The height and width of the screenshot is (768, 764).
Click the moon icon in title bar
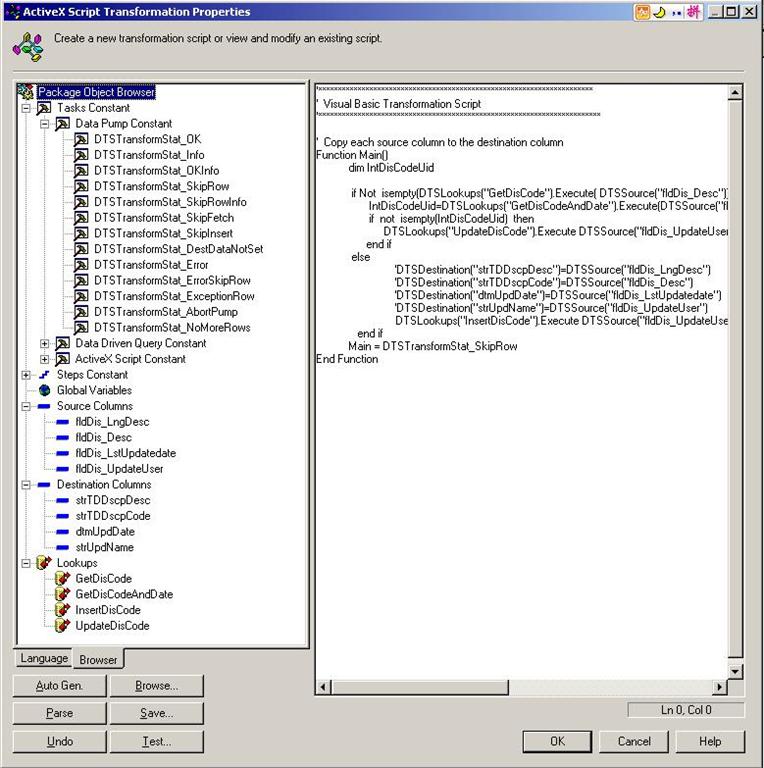point(660,12)
